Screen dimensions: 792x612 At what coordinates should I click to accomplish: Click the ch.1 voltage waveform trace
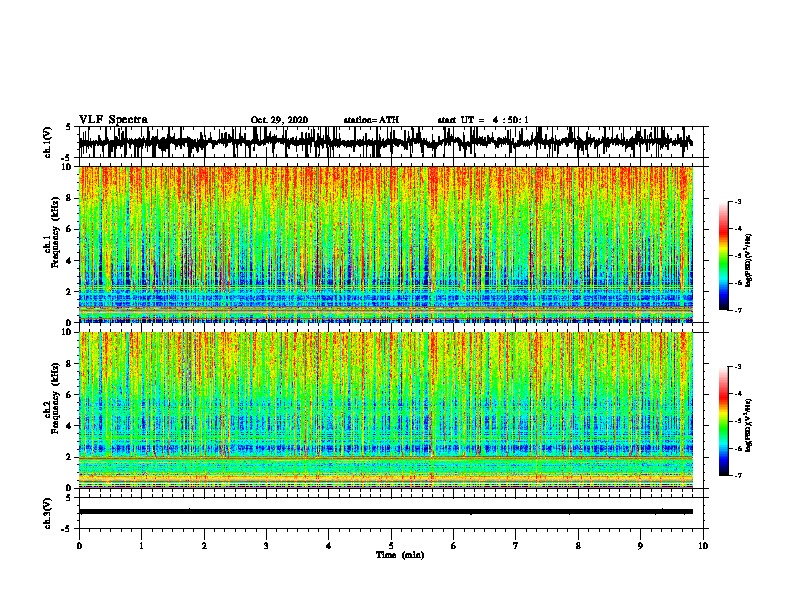[385, 142]
